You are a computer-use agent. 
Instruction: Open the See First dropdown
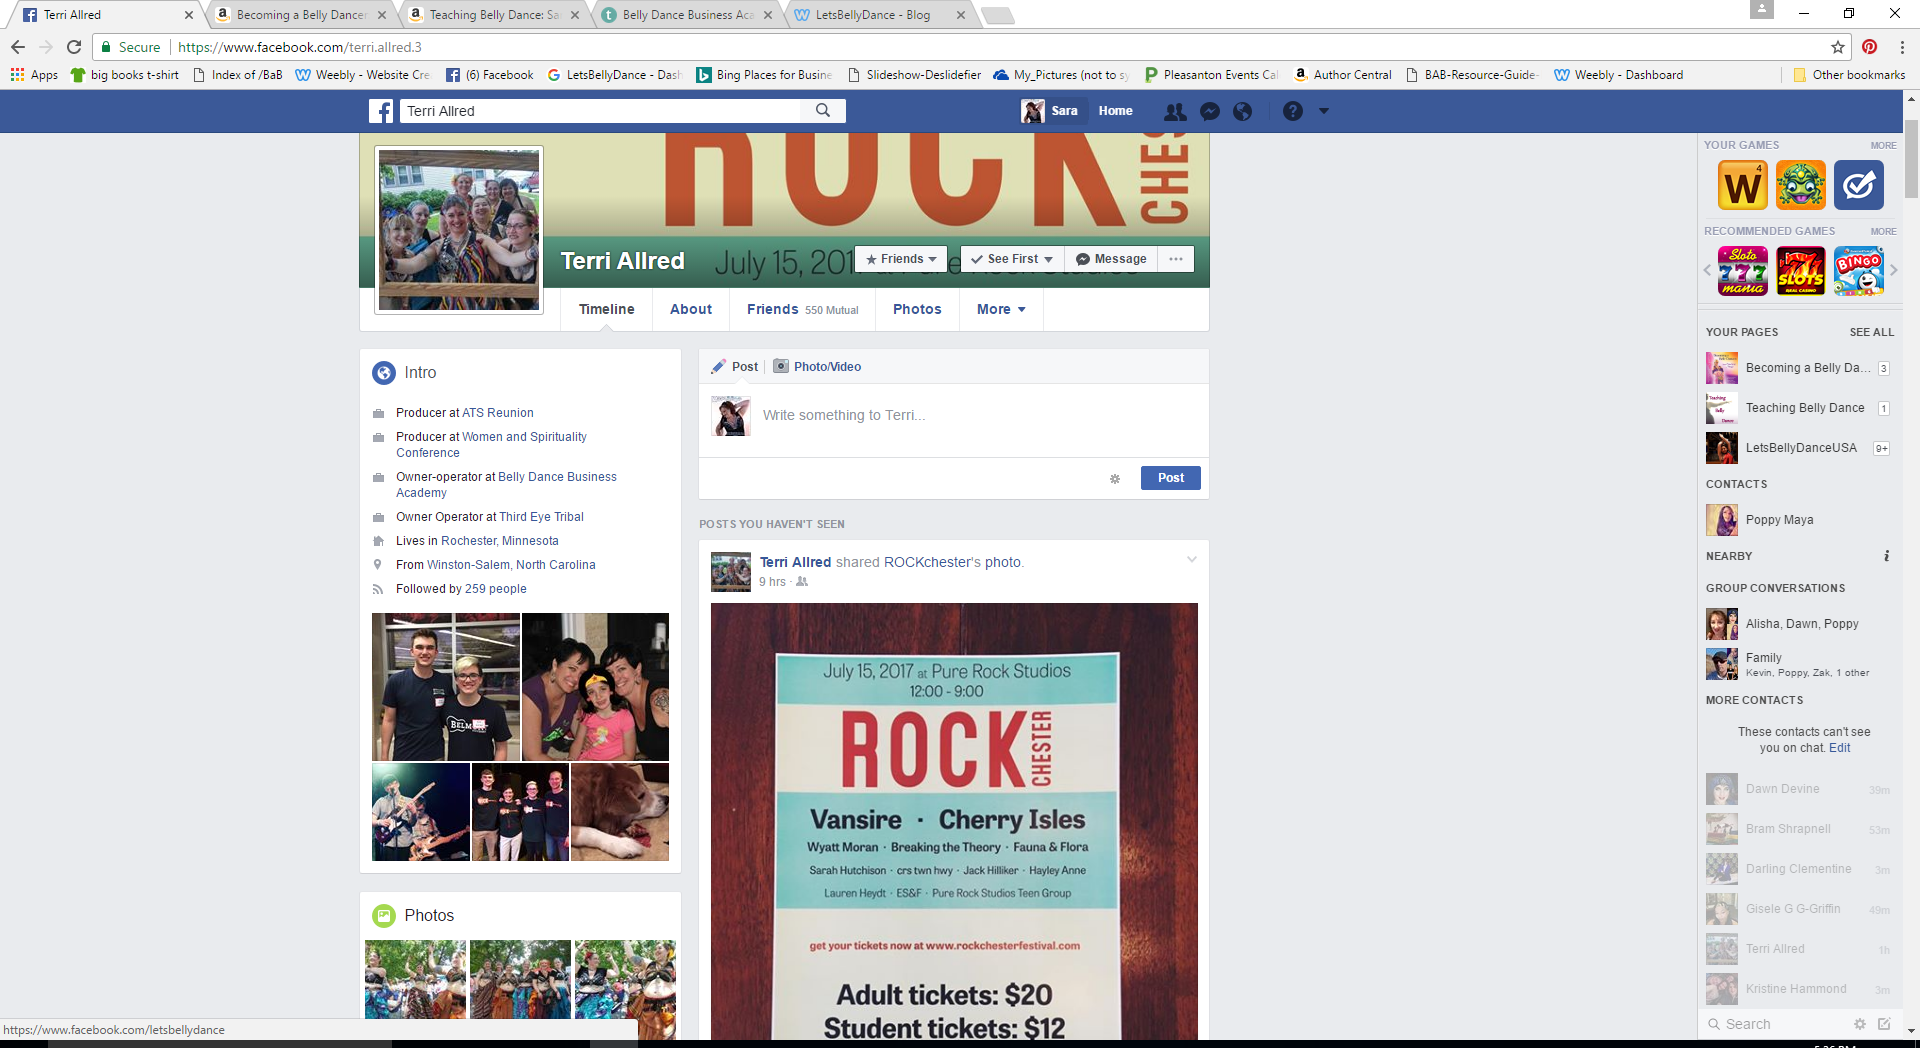(x=1012, y=259)
